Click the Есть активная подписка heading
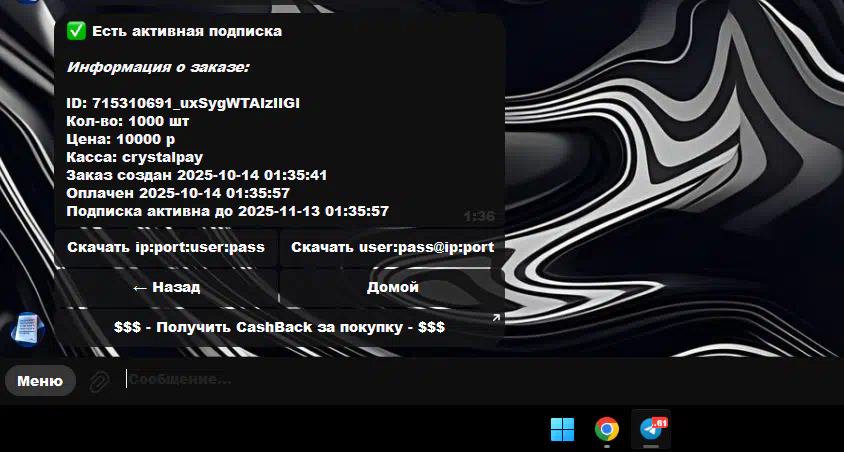Screen dimensions: 844x452 187,31
